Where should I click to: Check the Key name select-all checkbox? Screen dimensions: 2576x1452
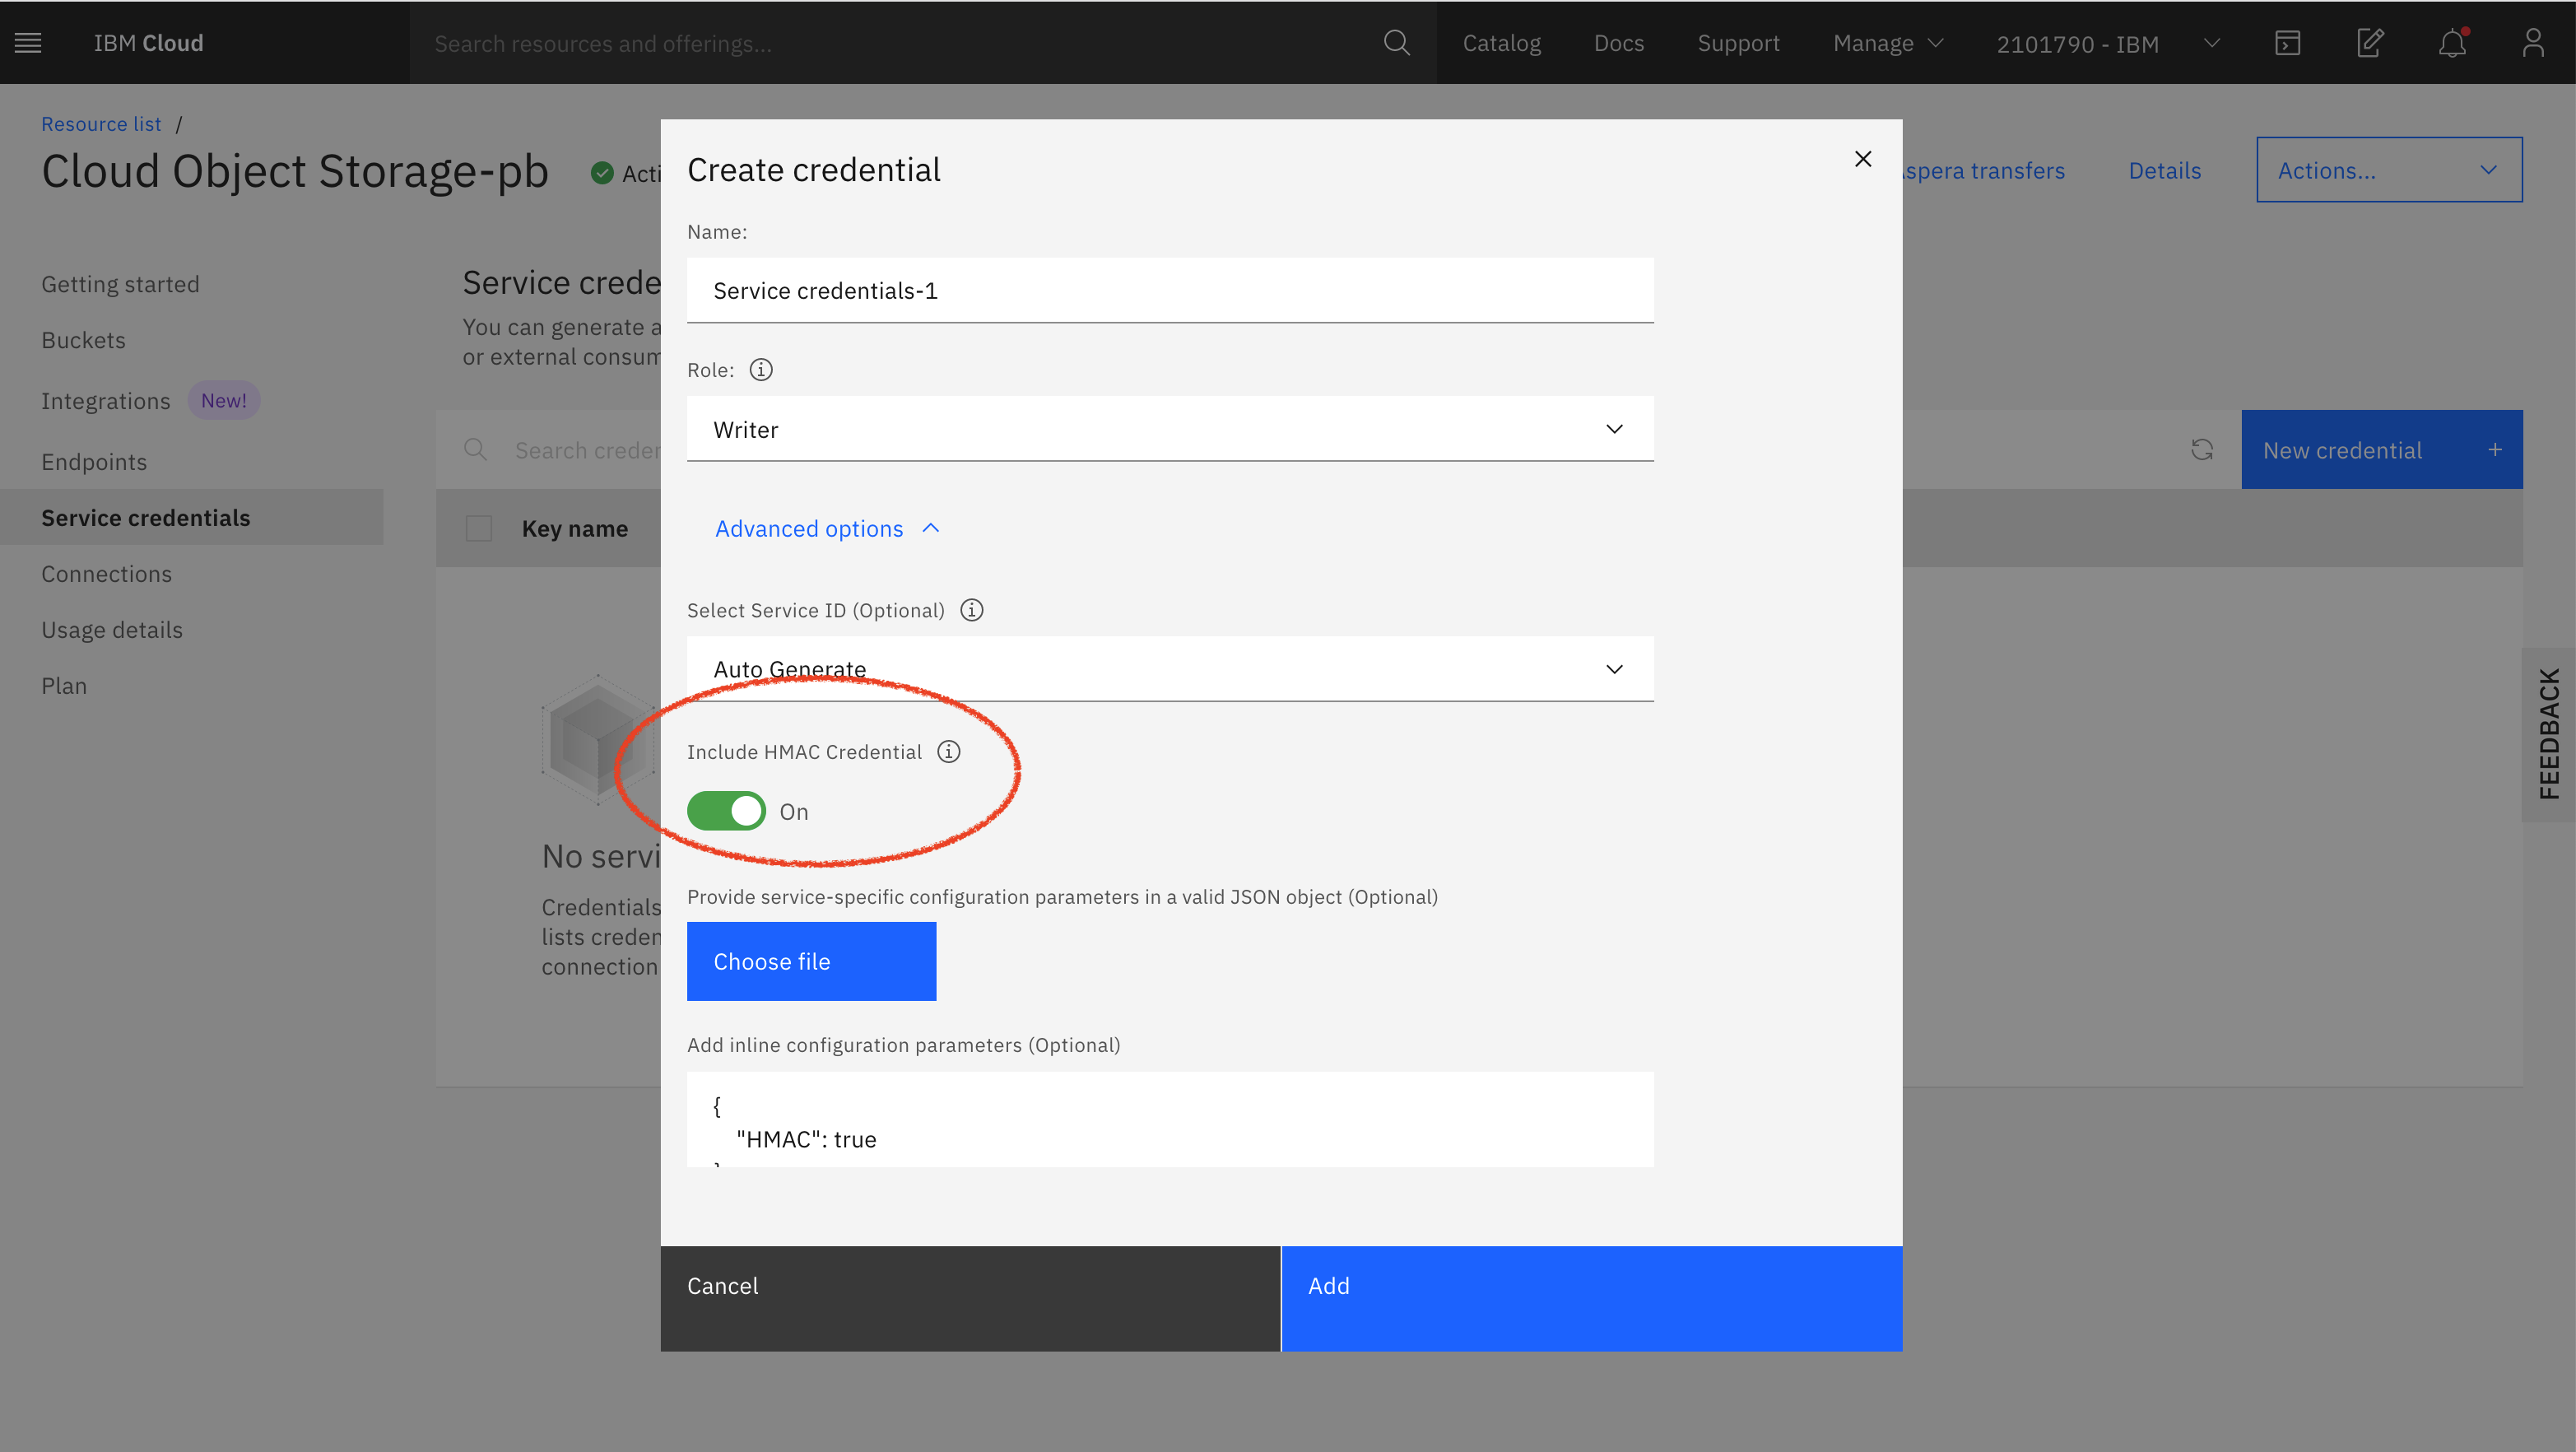[x=479, y=528]
